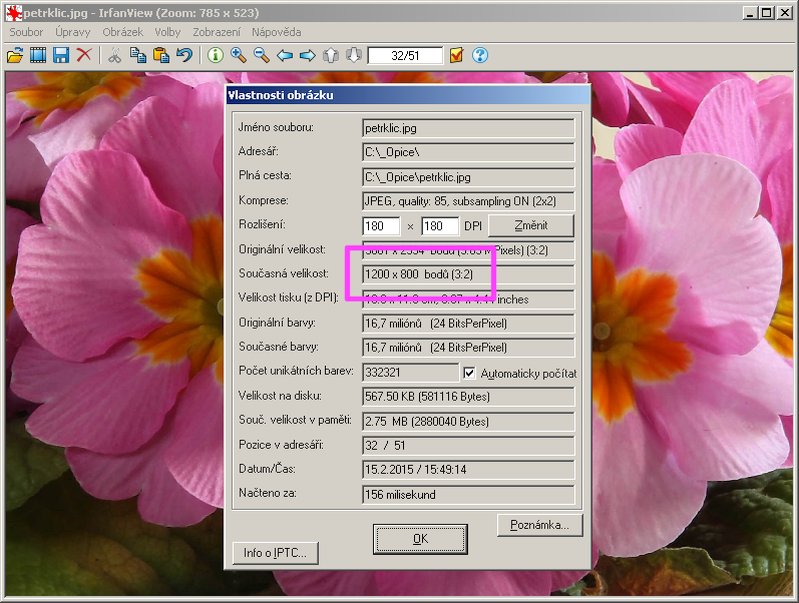The height and width of the screenshot is (603, 799).
Task: Click the Originální barvy value 16,7 miliónů
Action: coord(468,323)
